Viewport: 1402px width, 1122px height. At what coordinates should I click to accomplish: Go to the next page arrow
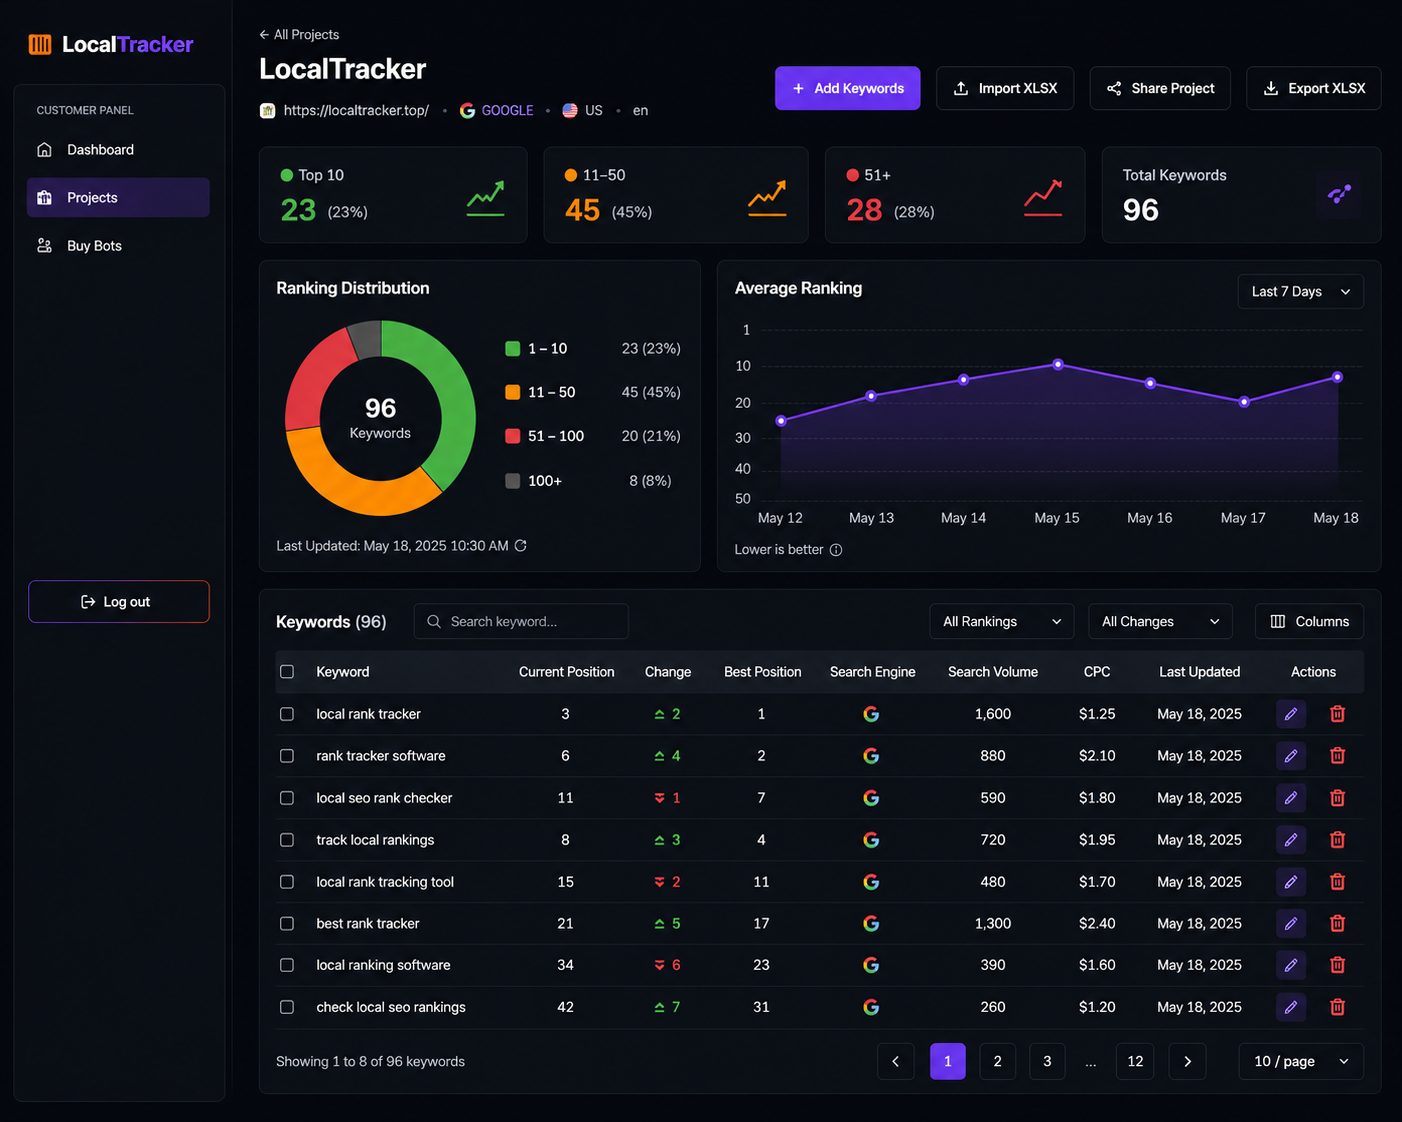click(1187, 1061)
